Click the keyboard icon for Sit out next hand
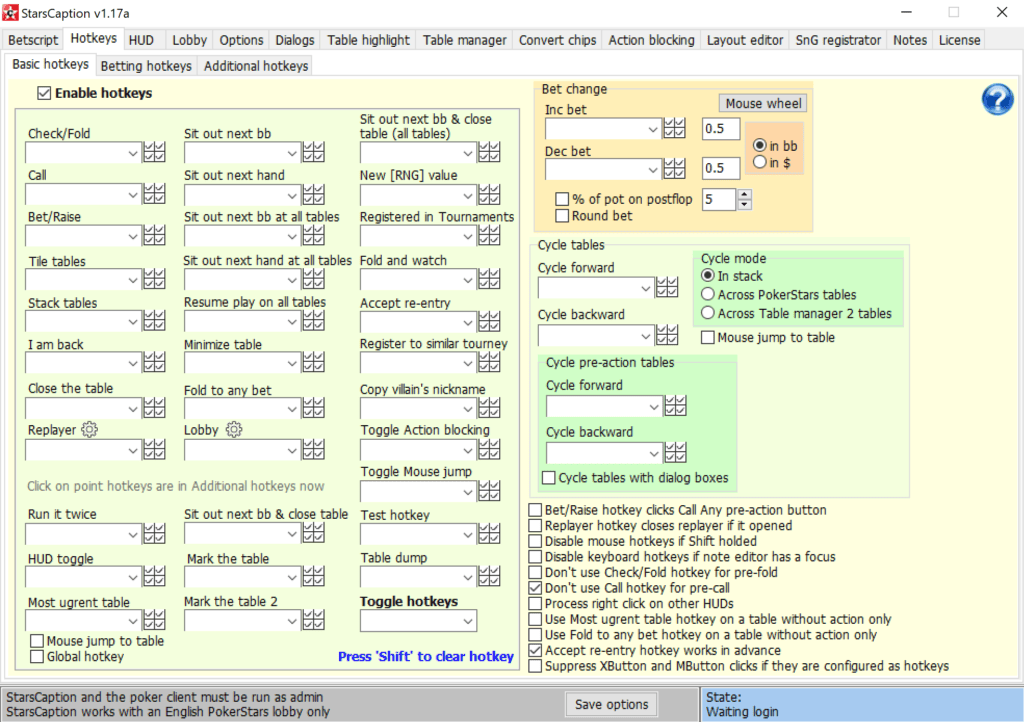Viewport: 1024px width, 722px height. [313, 195]
